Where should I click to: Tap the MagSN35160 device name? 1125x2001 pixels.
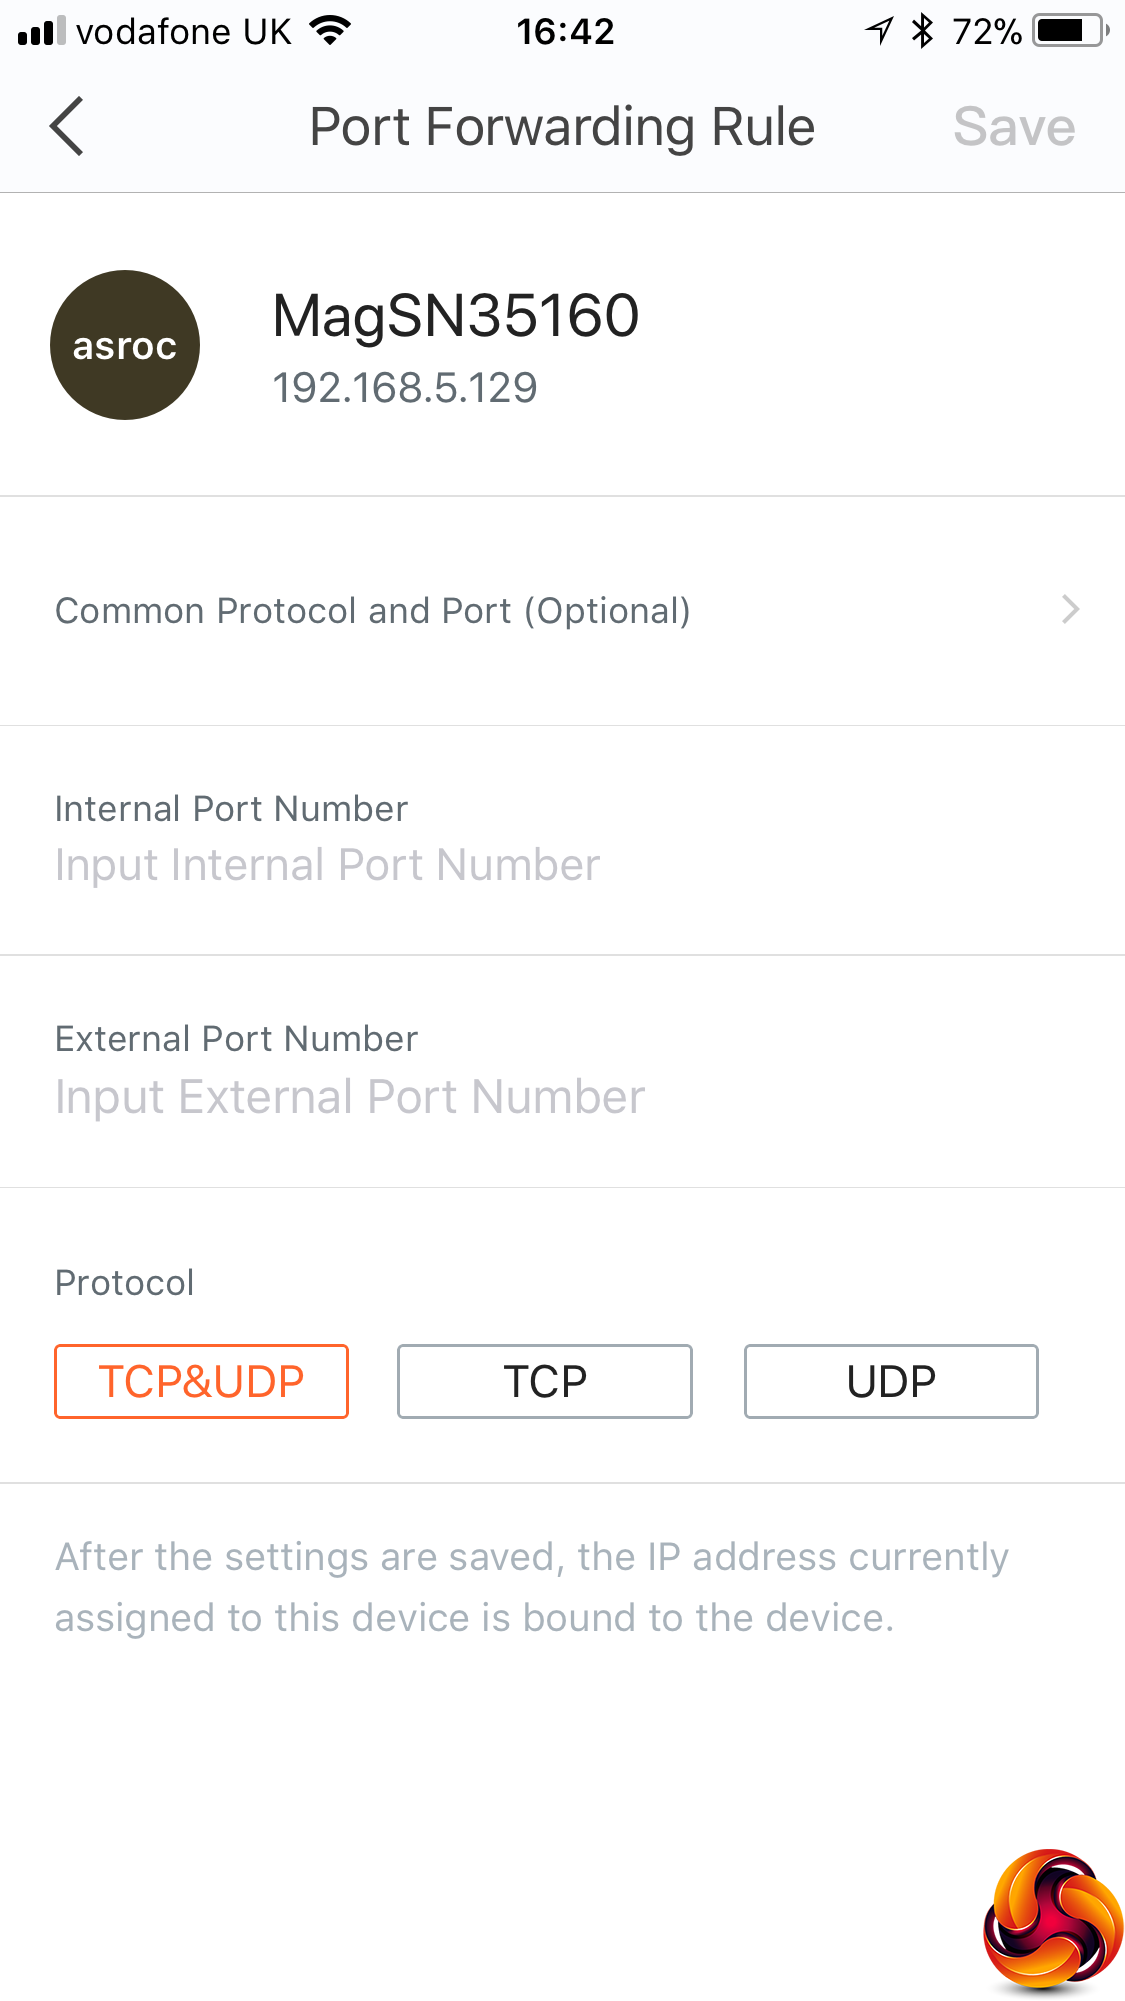(455, 316)
